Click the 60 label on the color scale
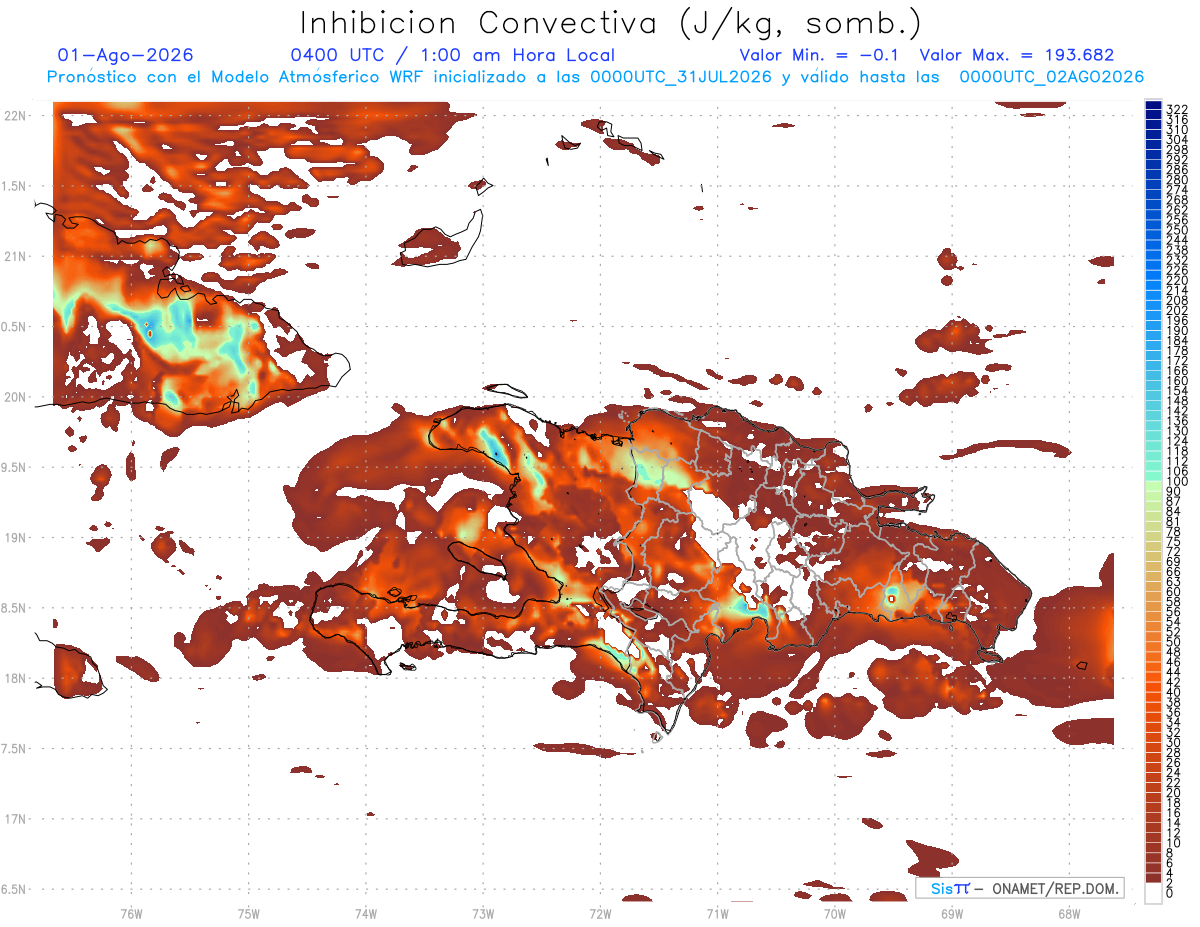The height and width of the screenshot is (927, 1200). 1173,591
